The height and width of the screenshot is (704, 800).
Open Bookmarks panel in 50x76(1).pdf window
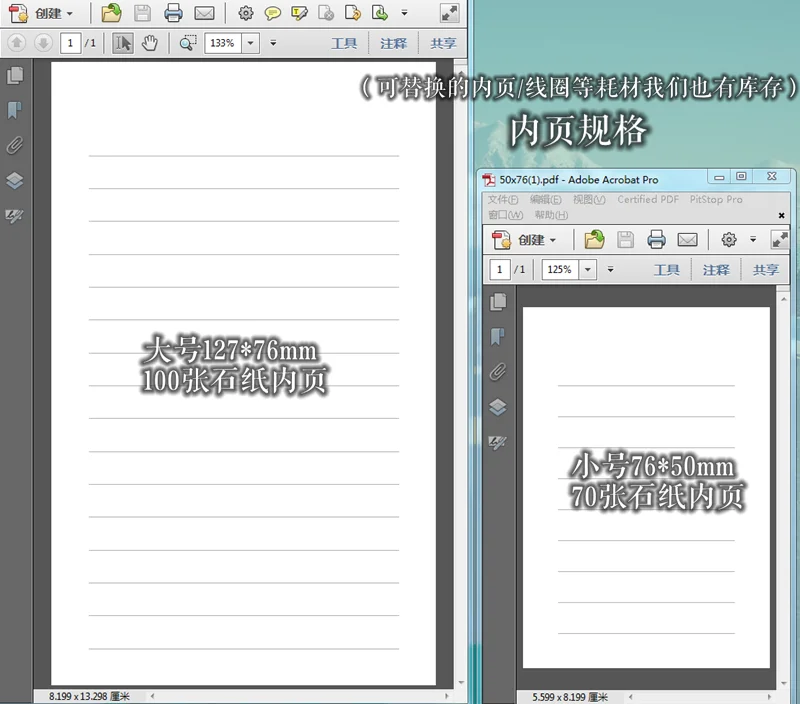(498, 336)
